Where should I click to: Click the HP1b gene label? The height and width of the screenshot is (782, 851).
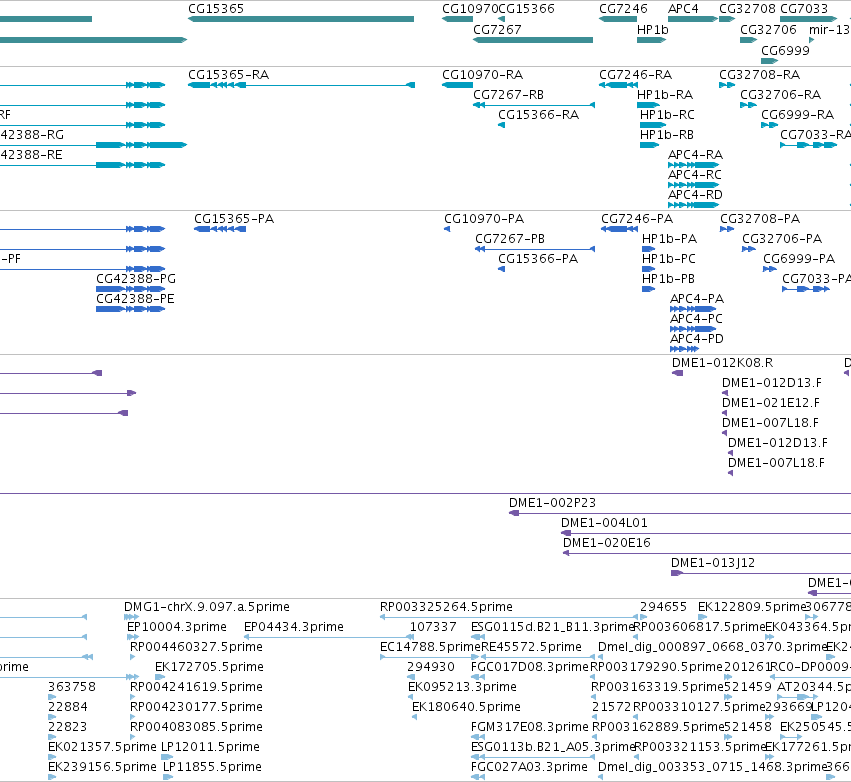click(652, 29)
